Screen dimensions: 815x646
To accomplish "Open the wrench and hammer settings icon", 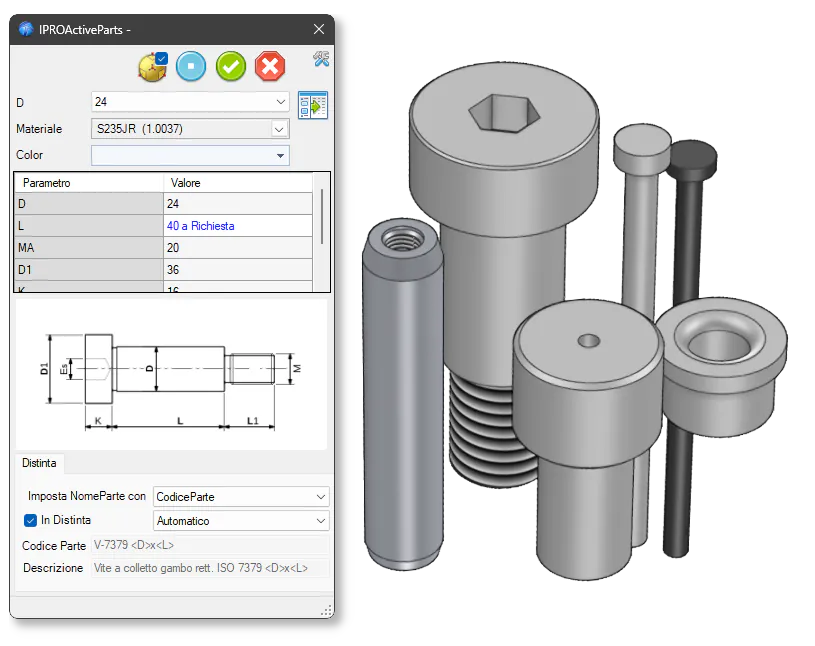I will pos(321,59).
